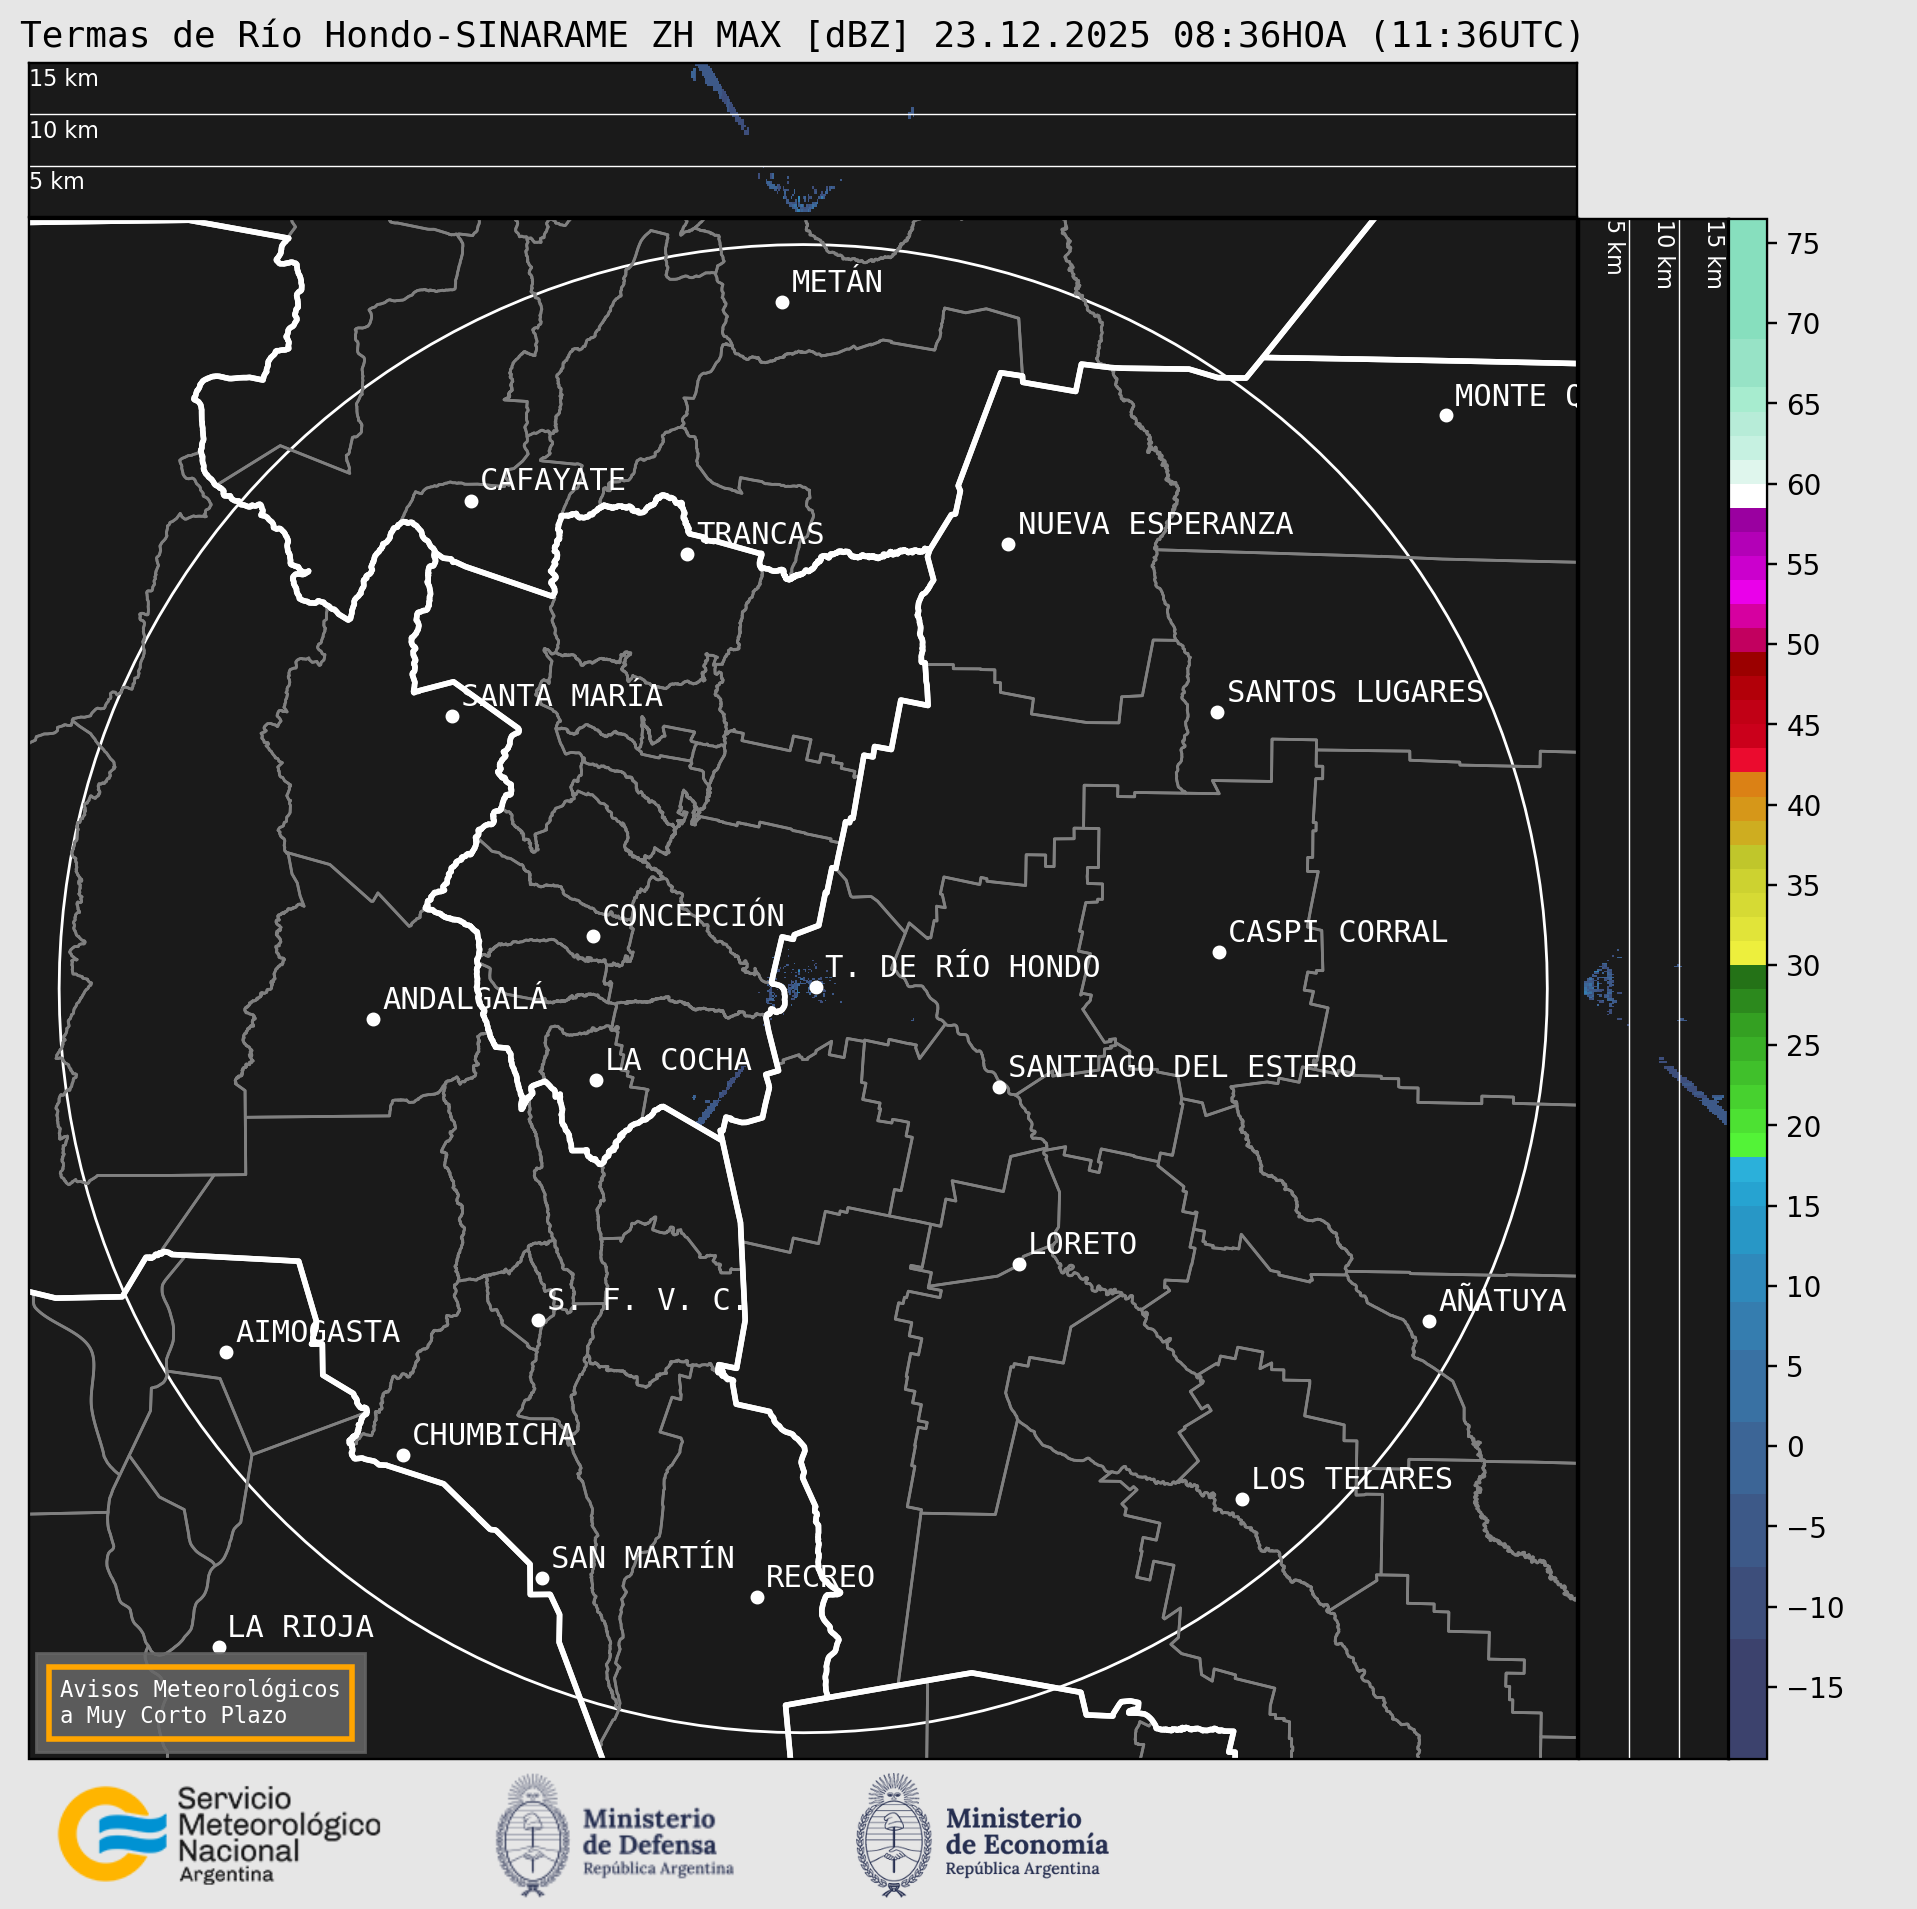Select the T. de Río Hondo radar marker
1917x1909 pixels.
[x=816, y=987]
